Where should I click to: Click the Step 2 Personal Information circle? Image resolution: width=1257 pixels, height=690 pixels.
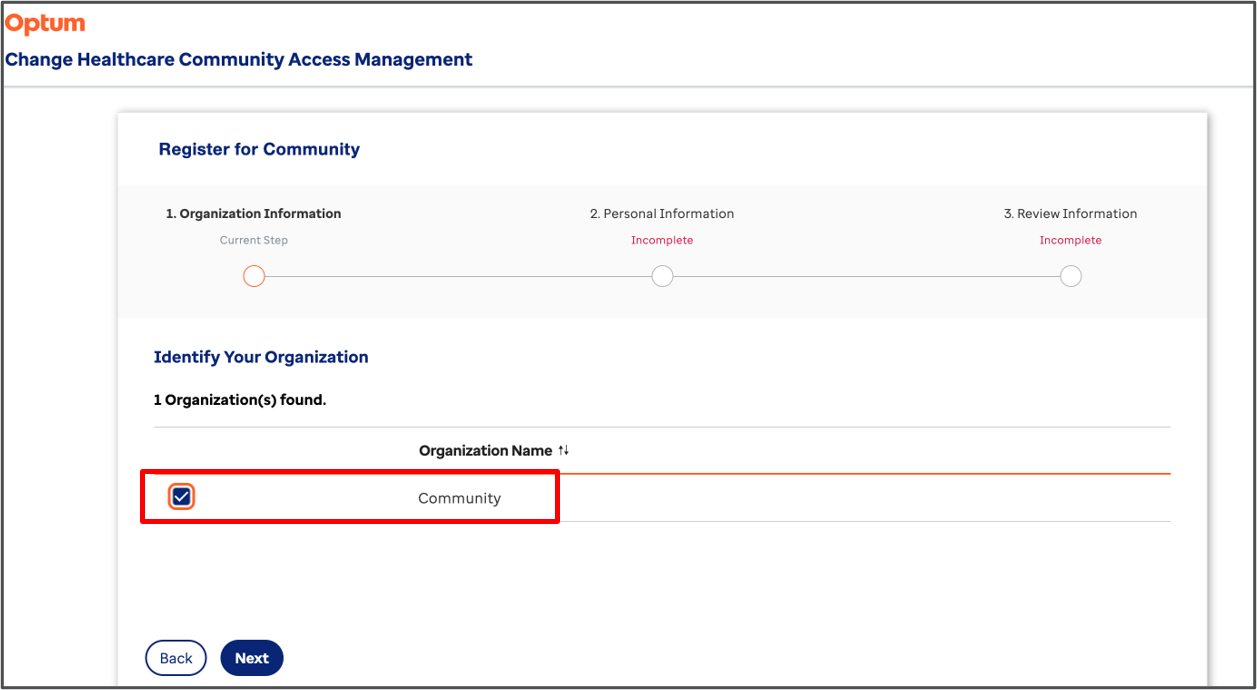(x=661, y=275)
